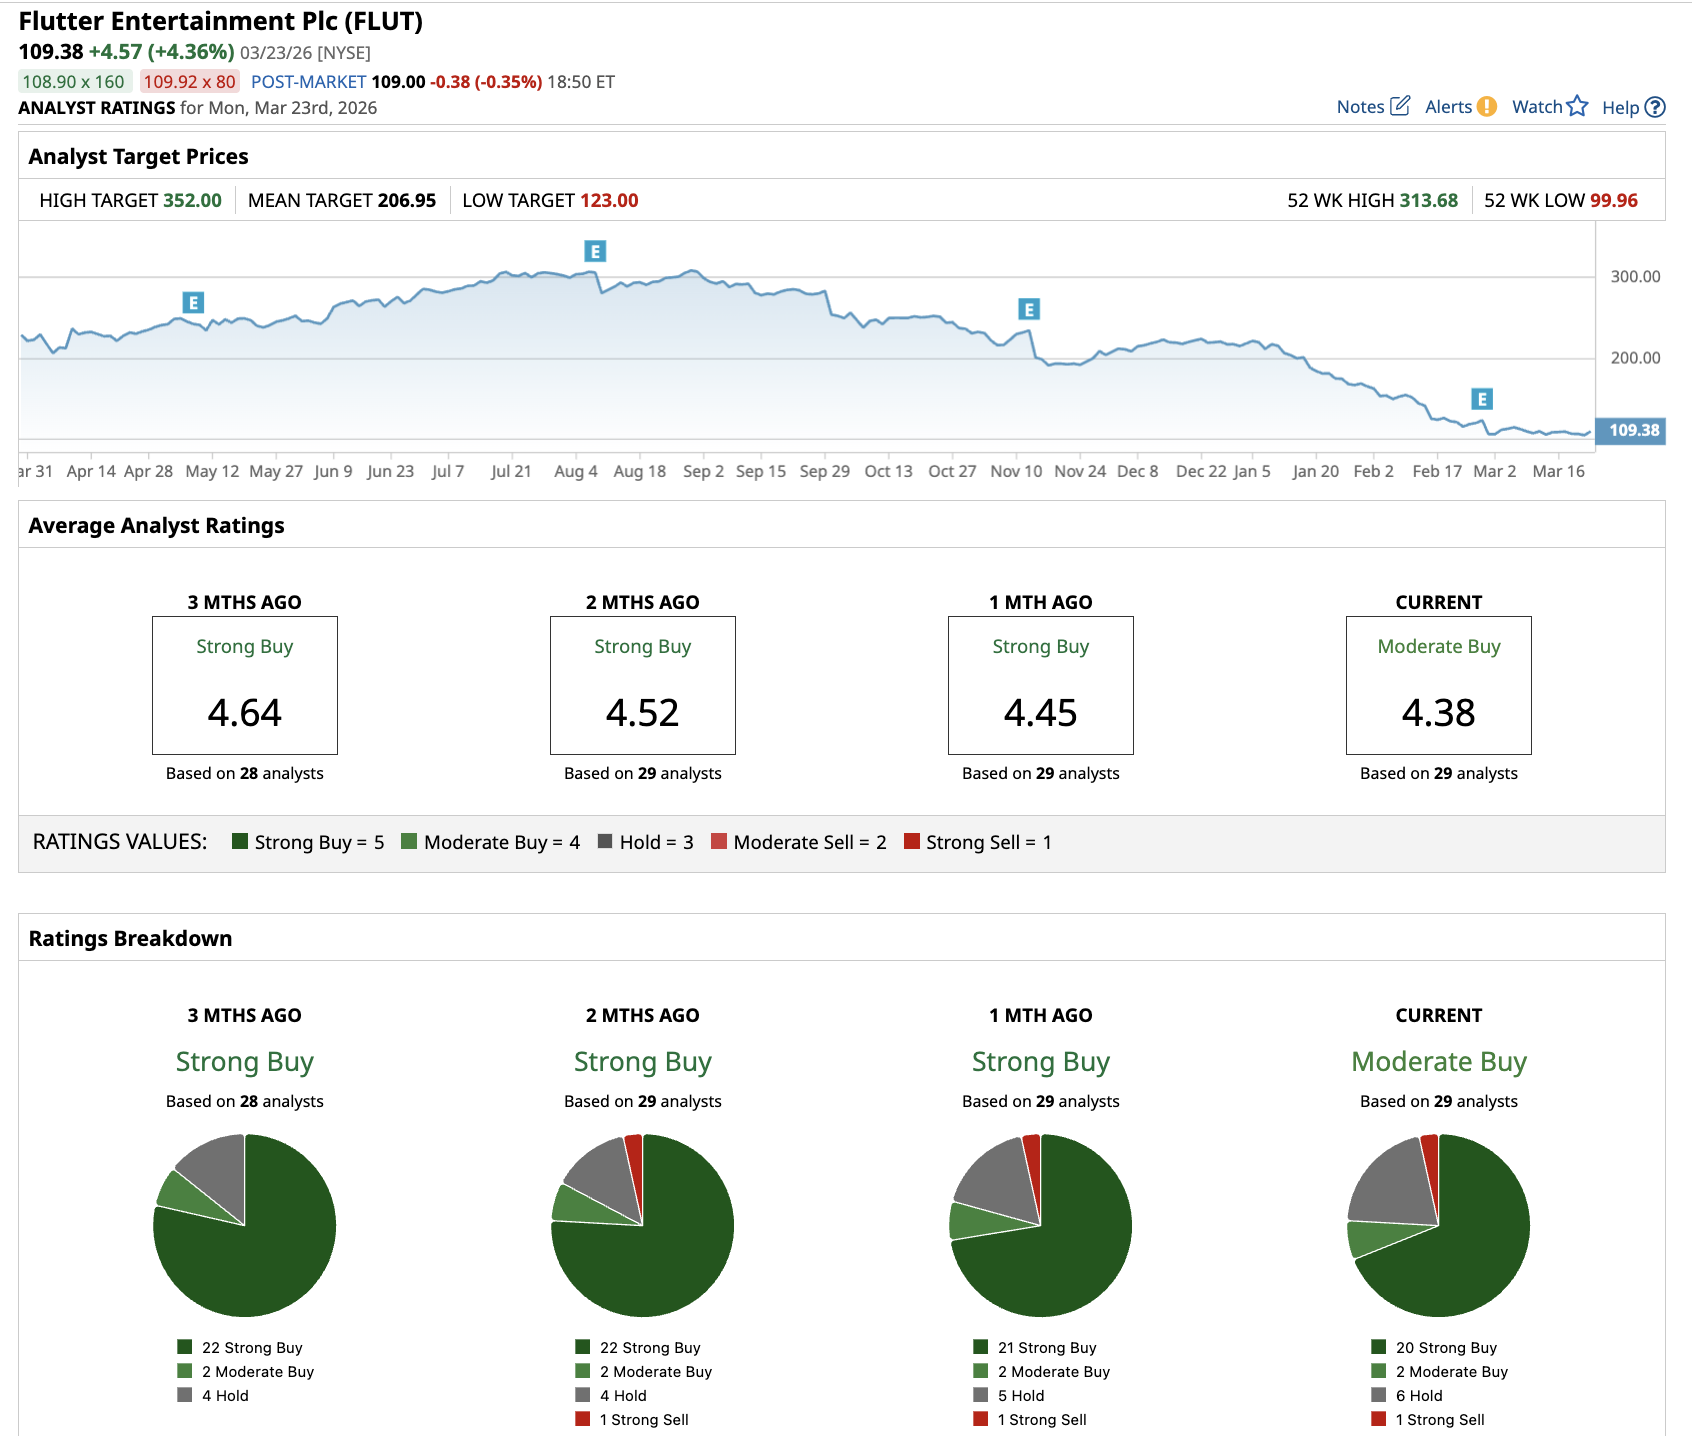This screenshot has height=1436, width=1692.
Task: Open the Help question mark icon
Action: (x=1655, y=107)
